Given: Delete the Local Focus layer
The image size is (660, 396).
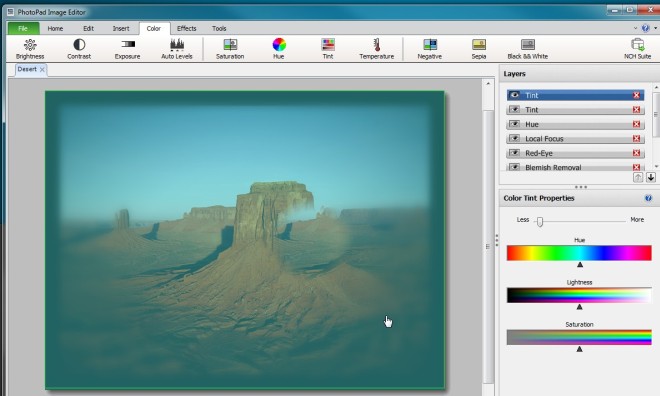Looking at the screenshot, I should pos(636,138).
